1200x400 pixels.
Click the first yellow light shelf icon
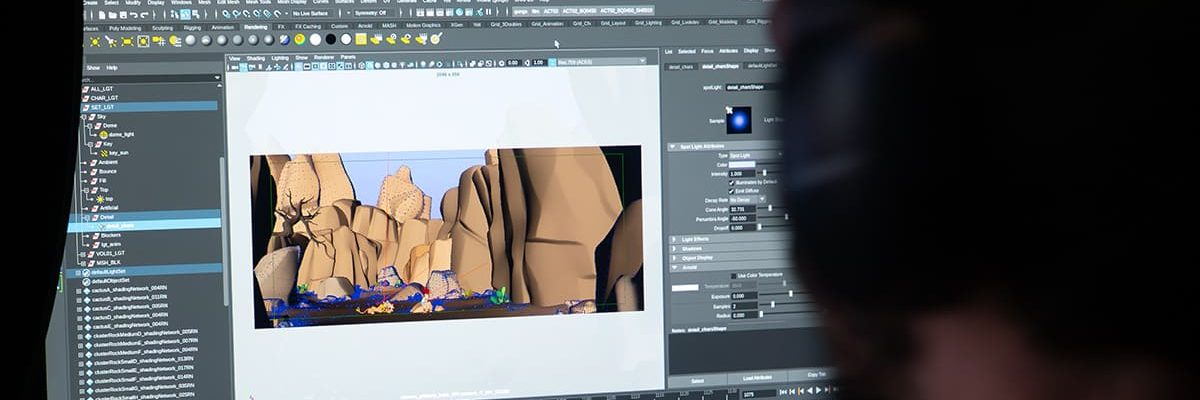[95, 41]
